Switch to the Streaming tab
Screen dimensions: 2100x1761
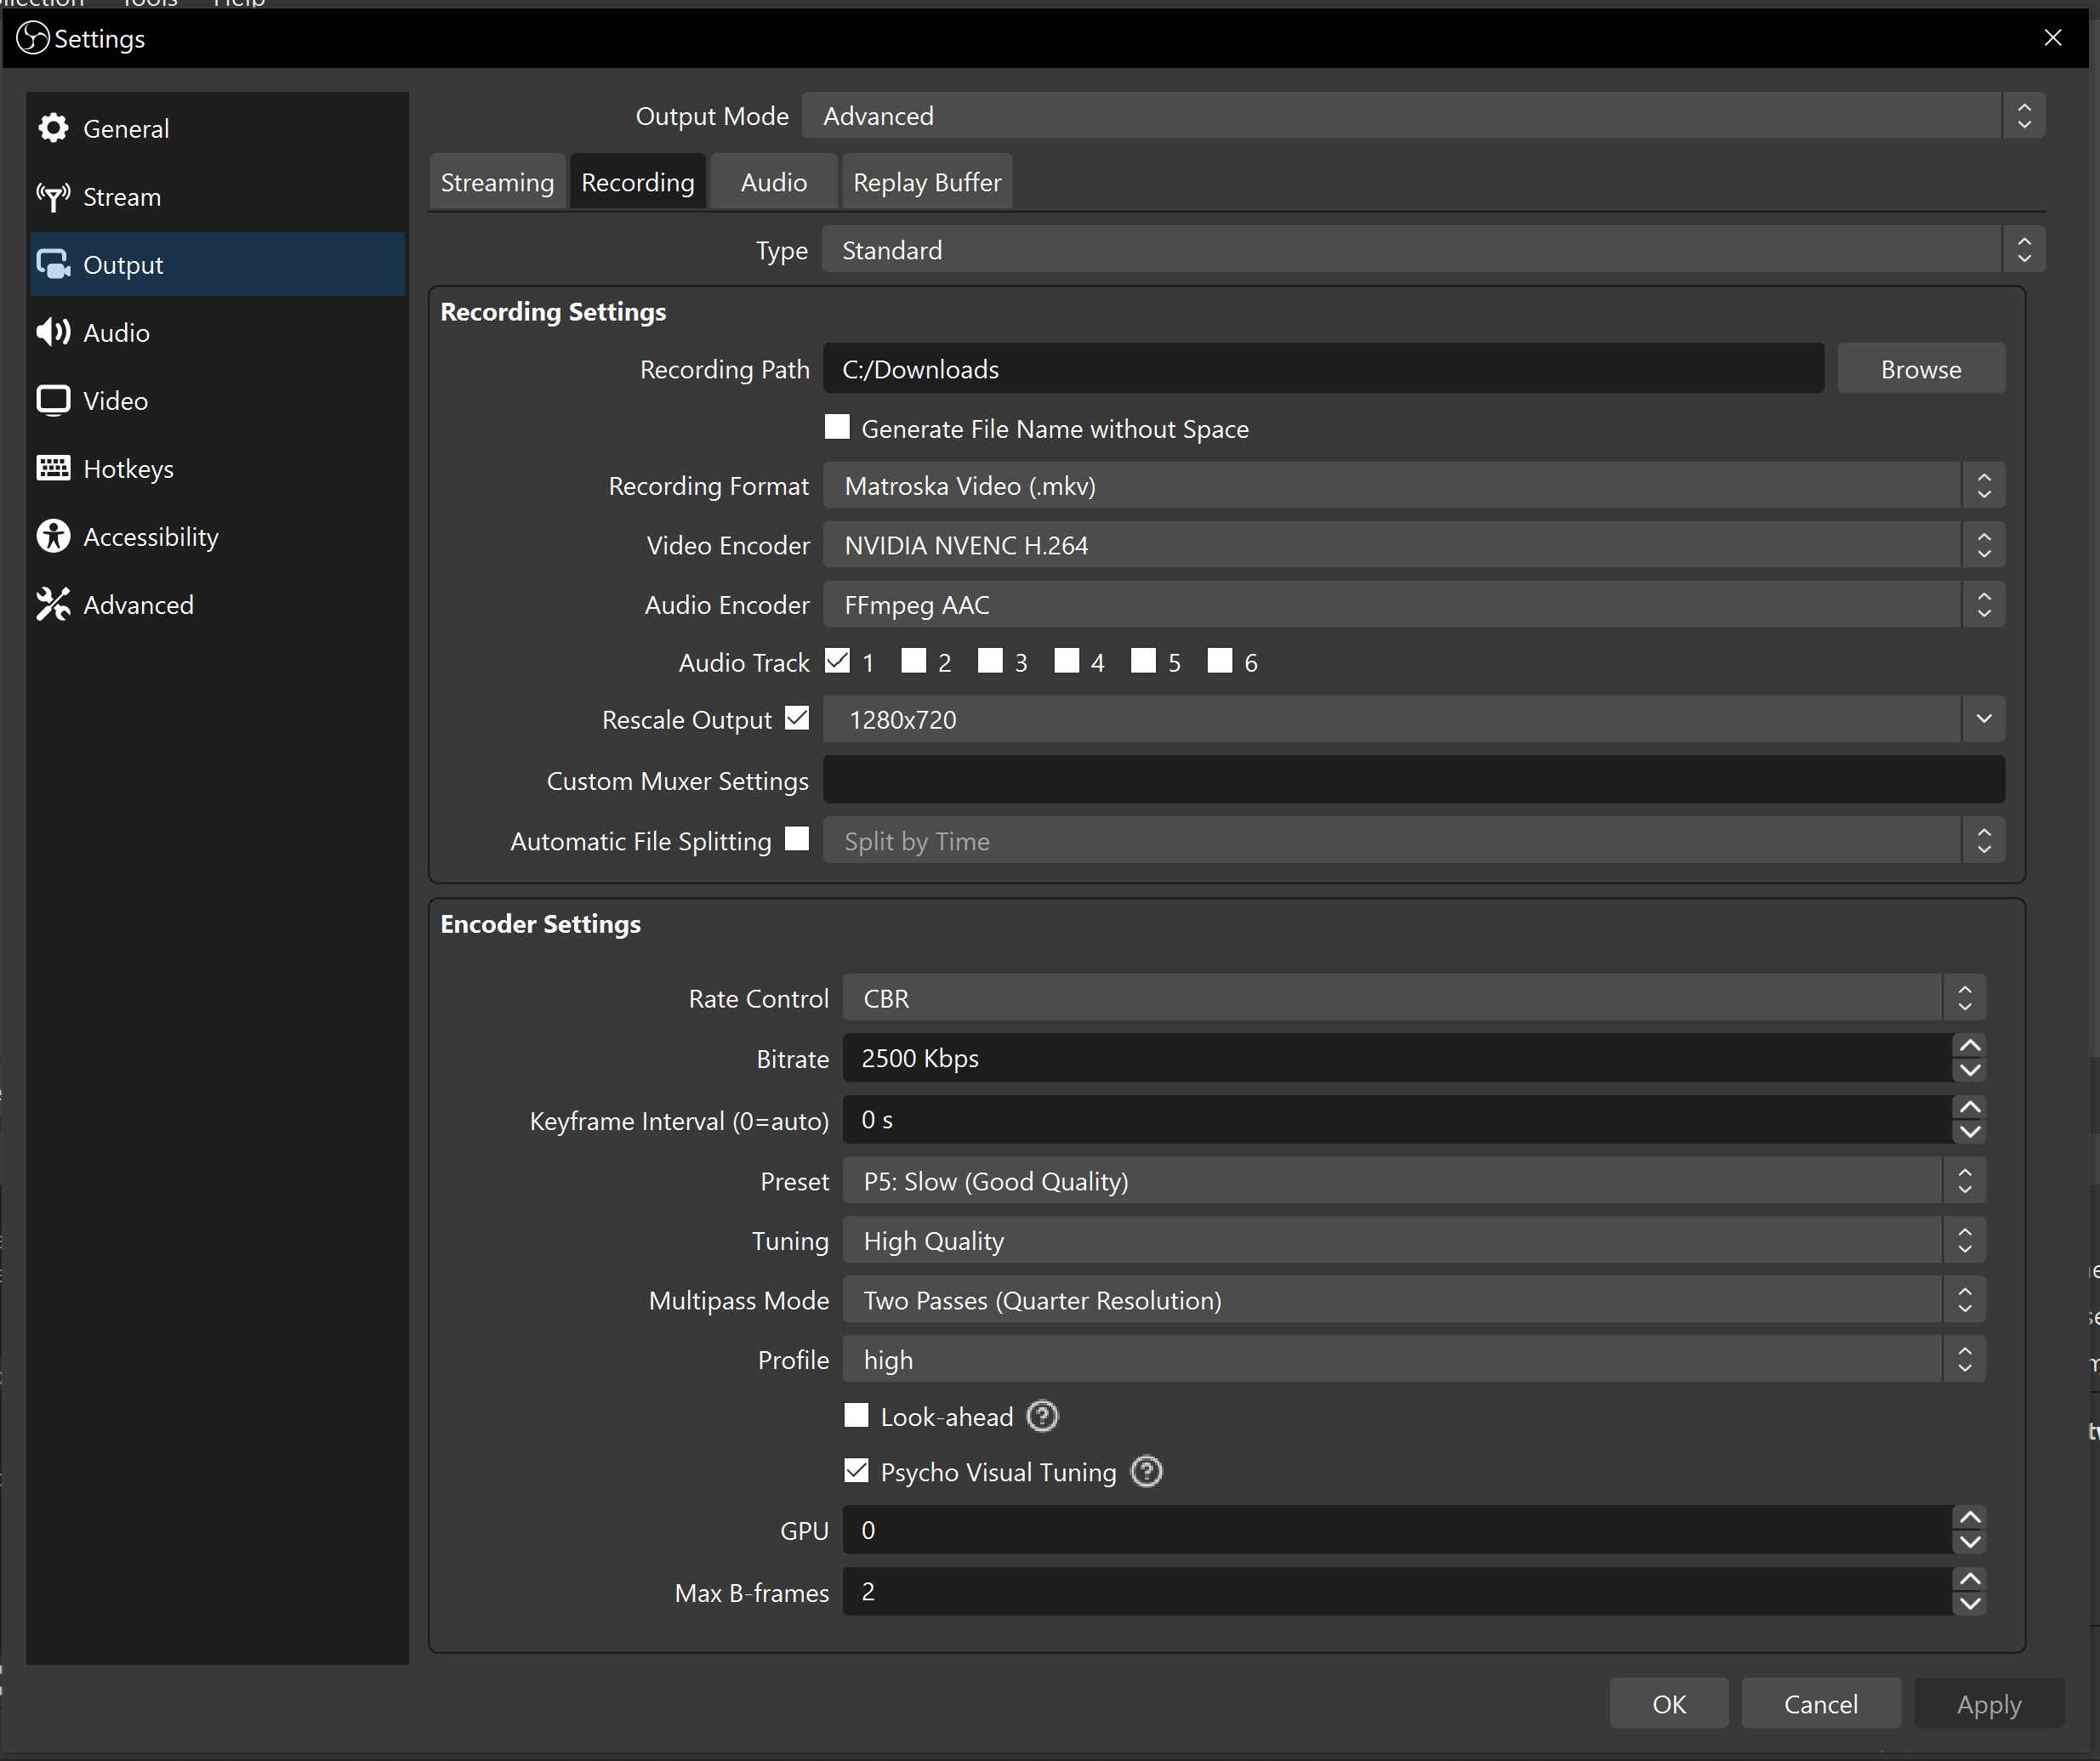tap(497, 182)
